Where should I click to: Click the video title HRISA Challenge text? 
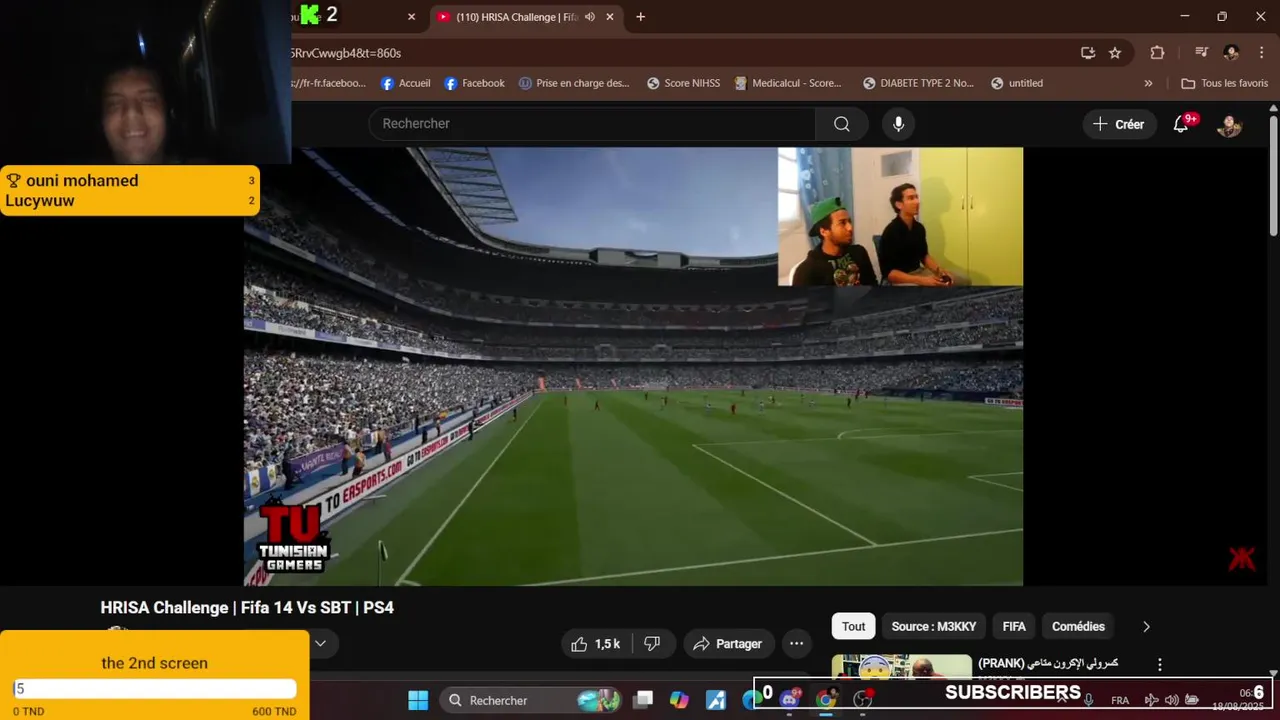pyautogui.click(x=247, y=608)
